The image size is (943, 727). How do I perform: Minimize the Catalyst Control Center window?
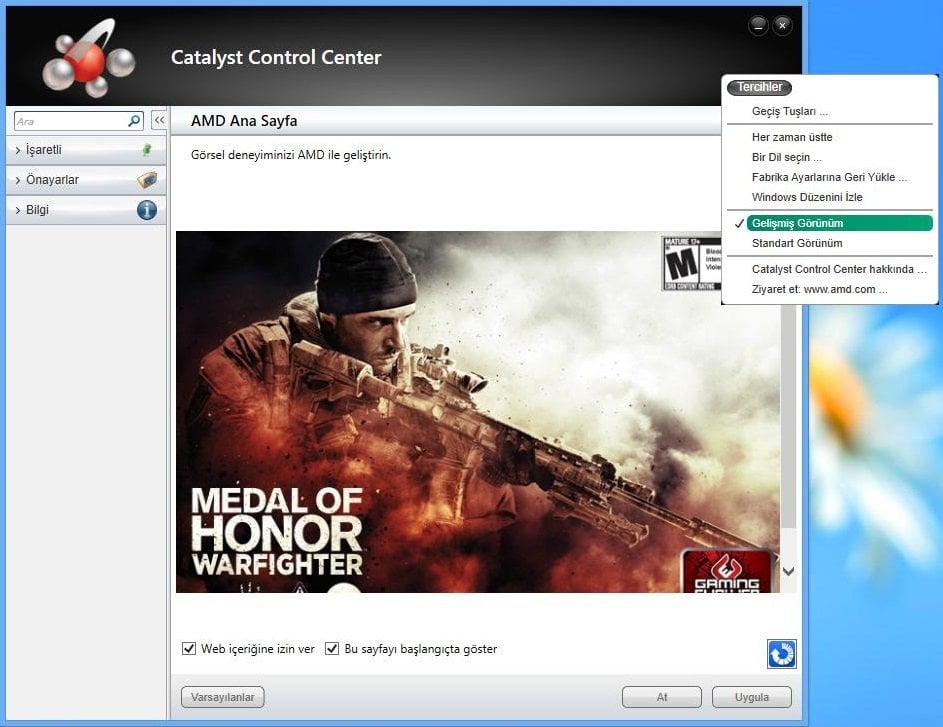coord(758,25)
